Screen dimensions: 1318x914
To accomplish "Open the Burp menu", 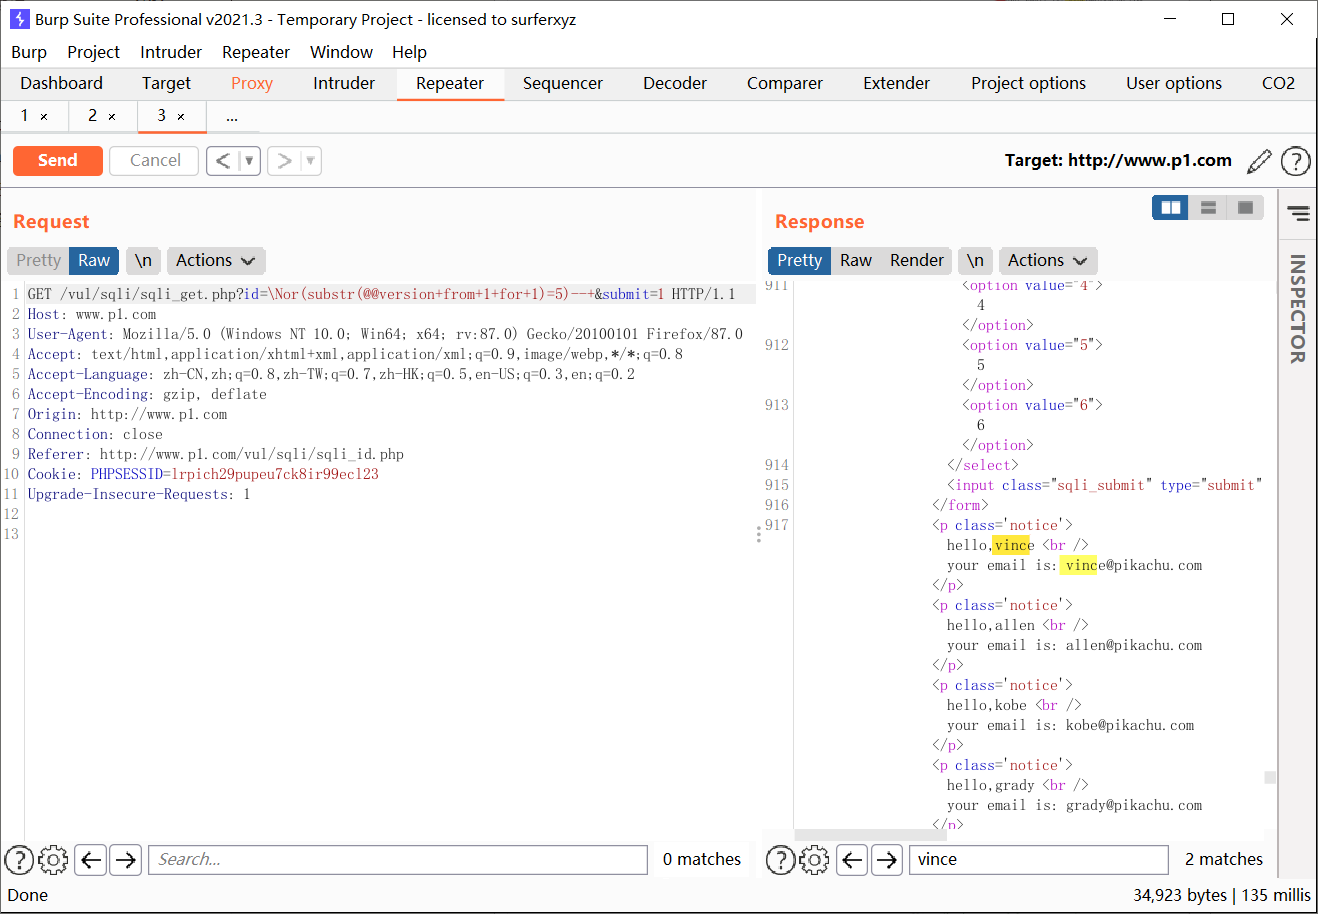I will coord(29,53).
